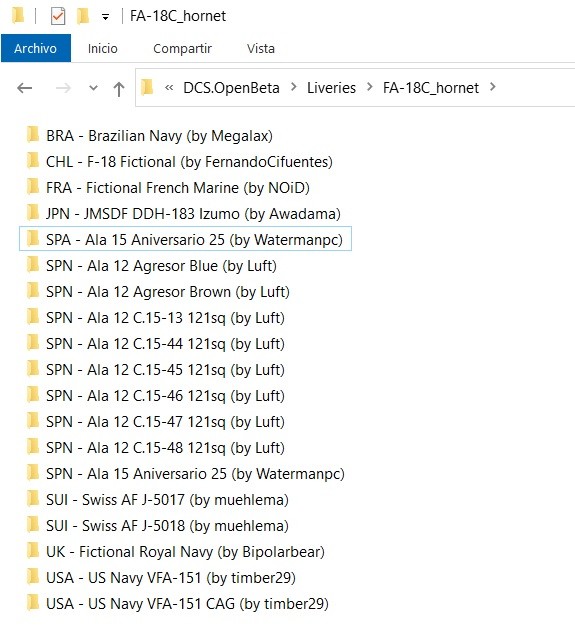This screenshot has height=641, width=575.
Task: Click 'USA - US Navy VFA-151 (by timber29)' name
Action: (171, 578)
